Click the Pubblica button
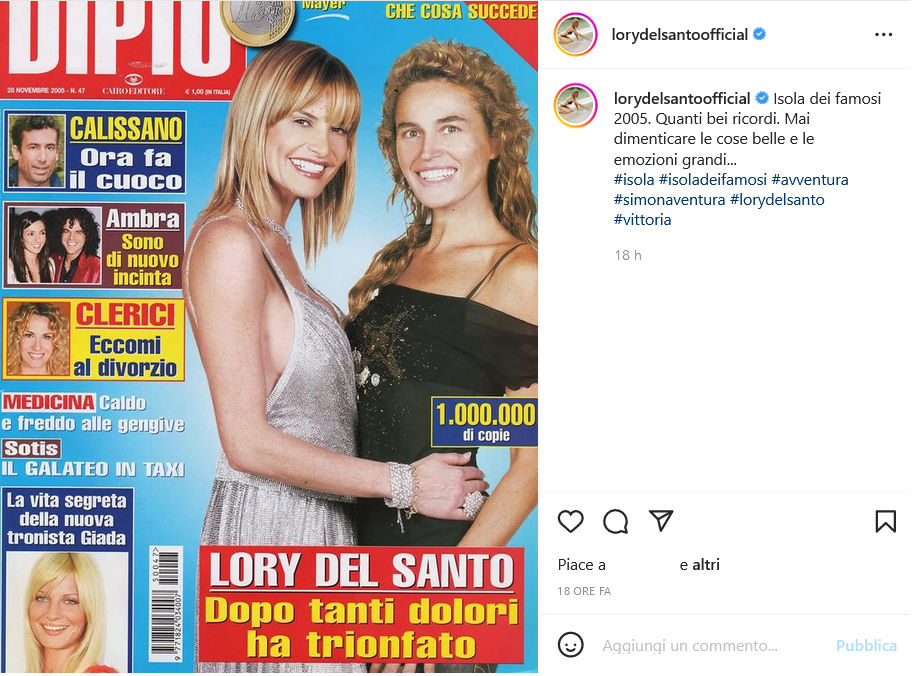914x676 pixels. point(866,646)
